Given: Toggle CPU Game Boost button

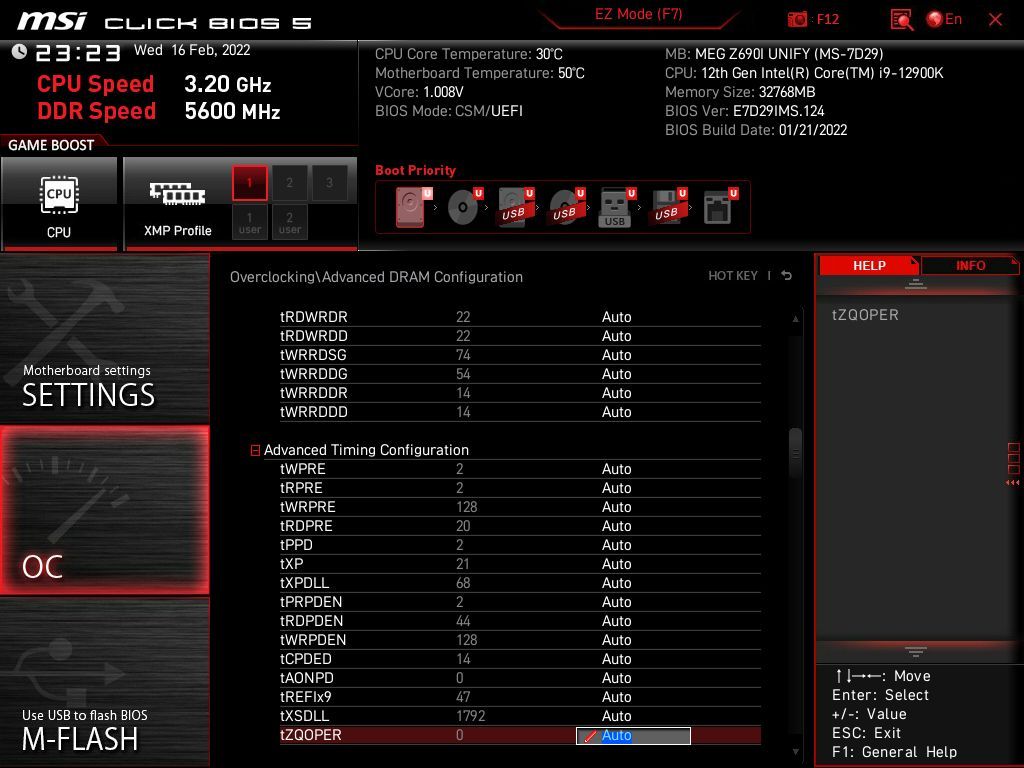Looking at the screenshot, I should point(59,204).
